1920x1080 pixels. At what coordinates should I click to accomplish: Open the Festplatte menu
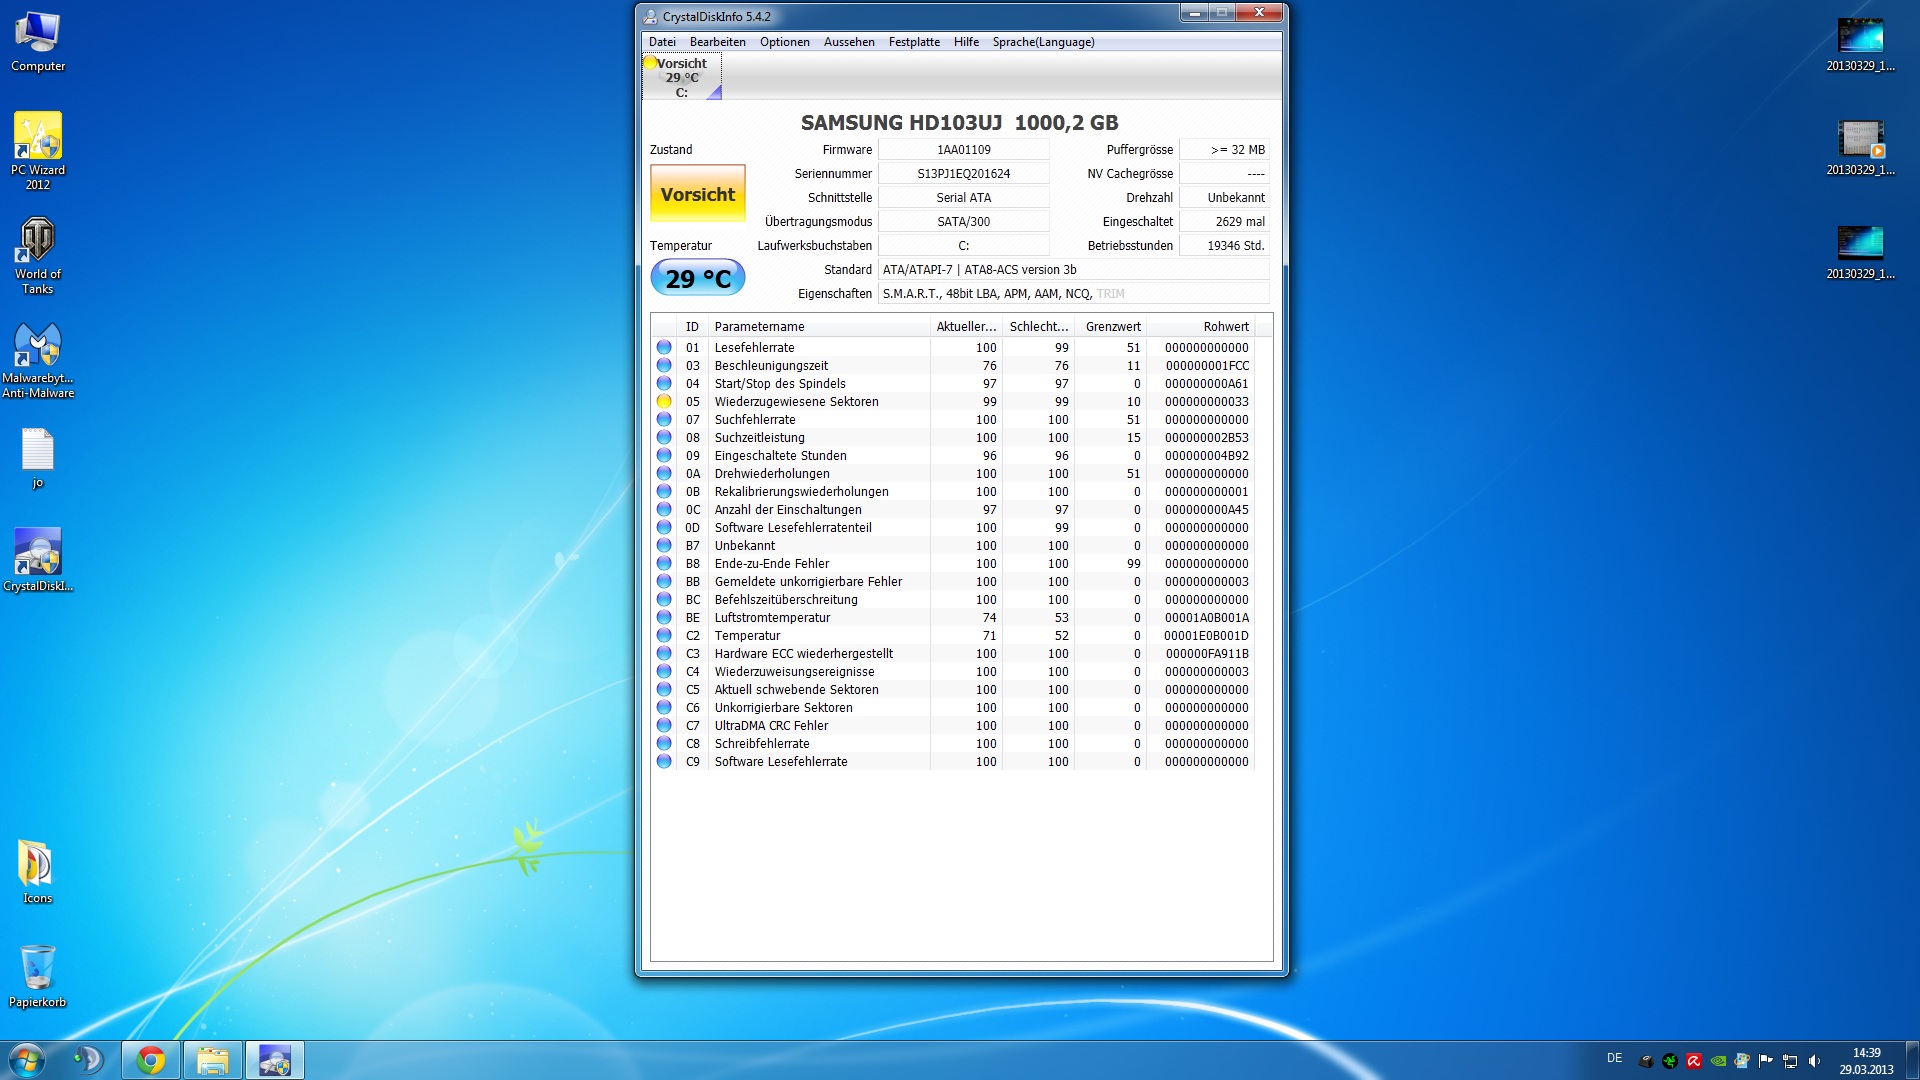pos(913,42)
